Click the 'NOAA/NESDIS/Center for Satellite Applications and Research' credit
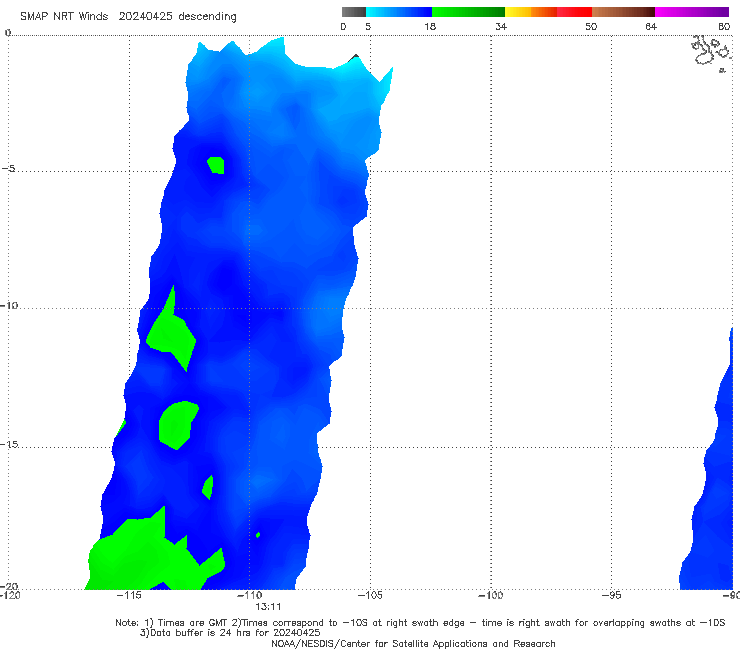The image size is (740, 650). pyautogui.click(x=413, y=644)
